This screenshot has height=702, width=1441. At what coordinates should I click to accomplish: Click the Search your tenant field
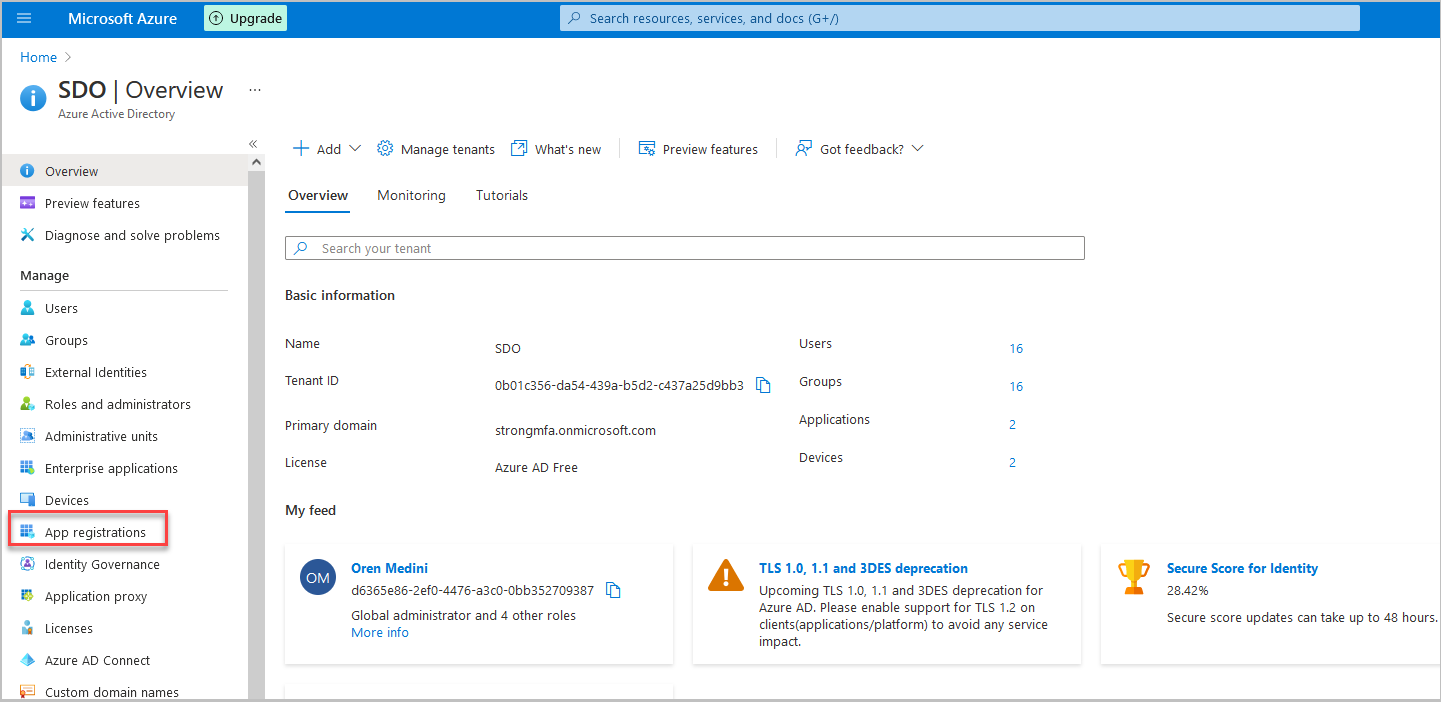685,248
